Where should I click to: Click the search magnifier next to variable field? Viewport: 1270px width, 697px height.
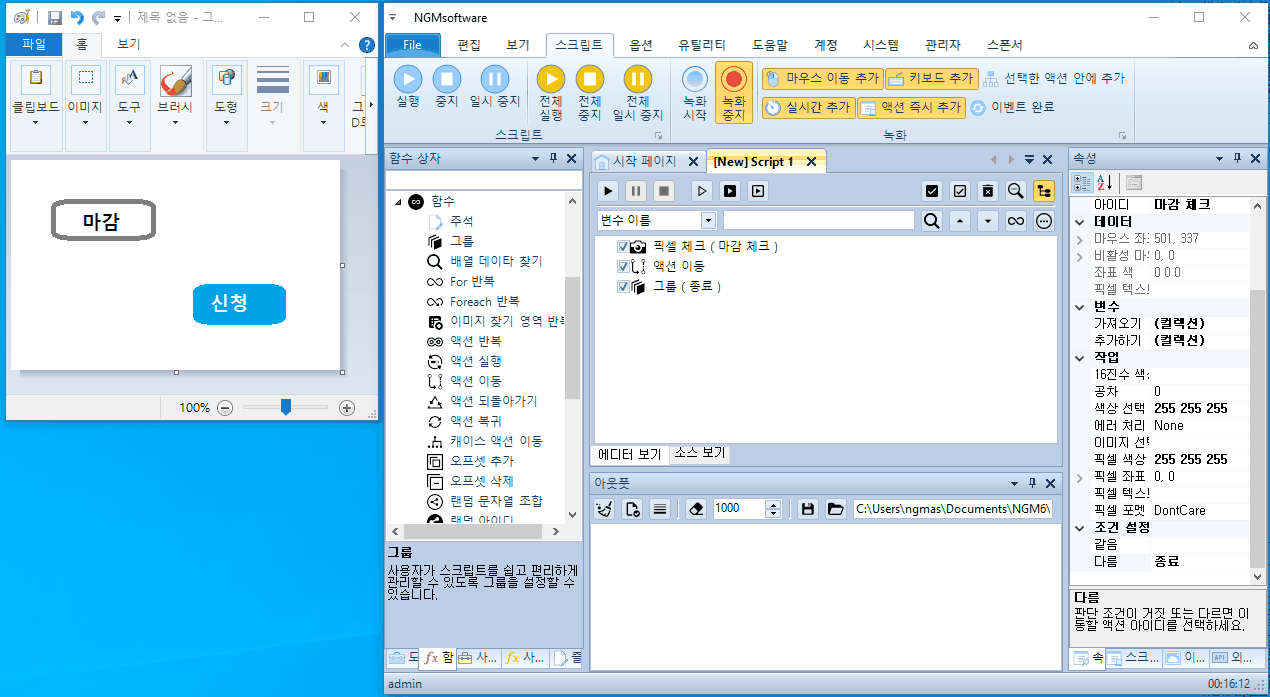[932, 220]
